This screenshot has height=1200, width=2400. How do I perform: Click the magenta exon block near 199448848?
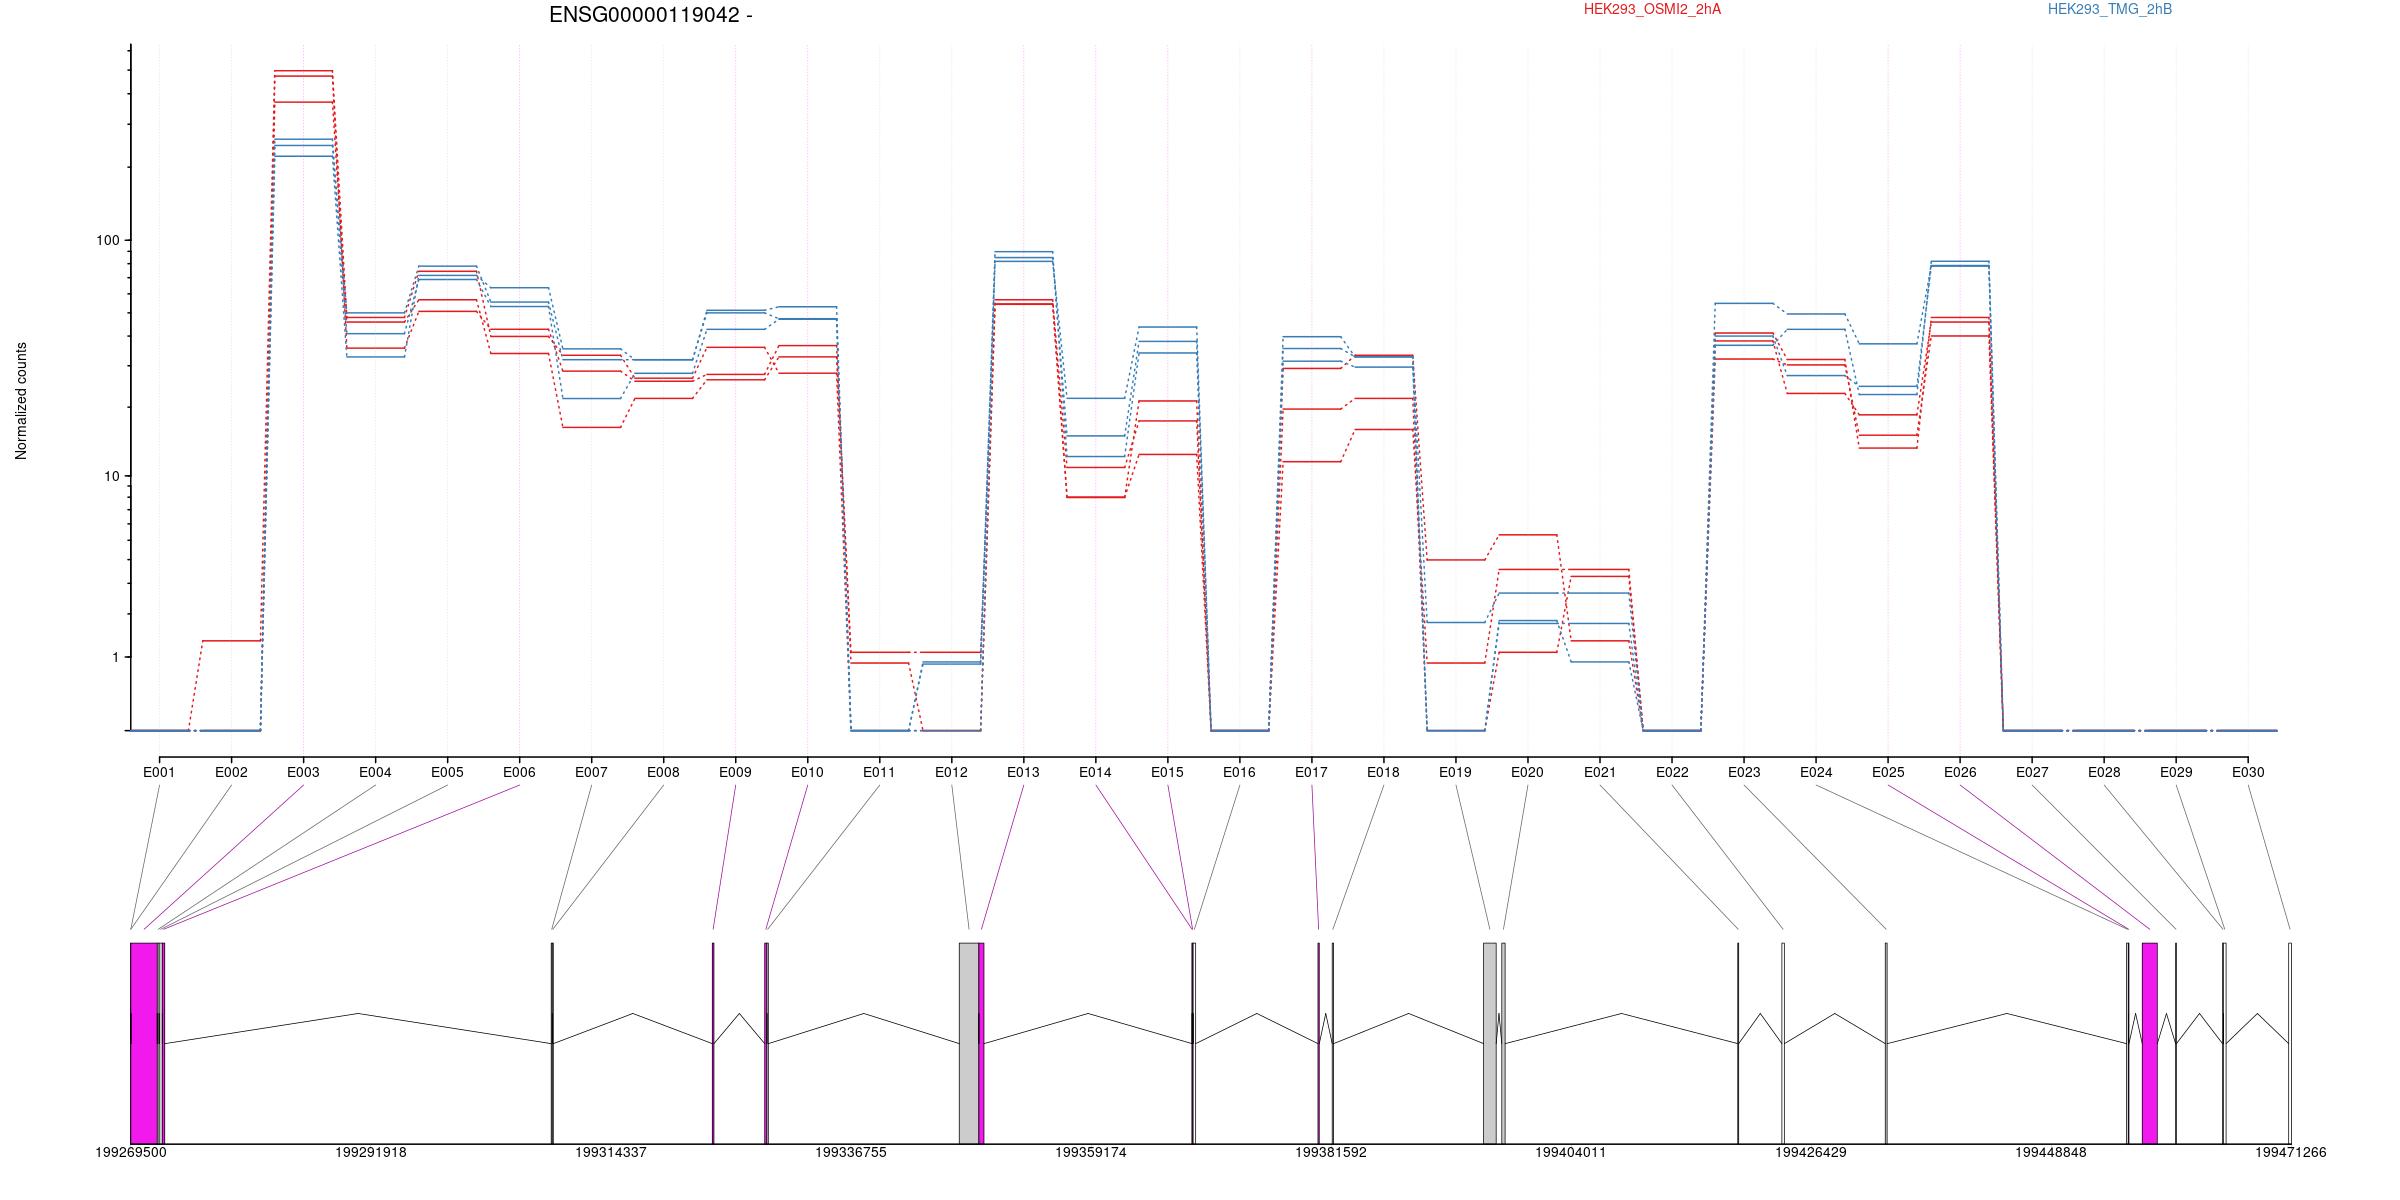tap(2150, 1043)
